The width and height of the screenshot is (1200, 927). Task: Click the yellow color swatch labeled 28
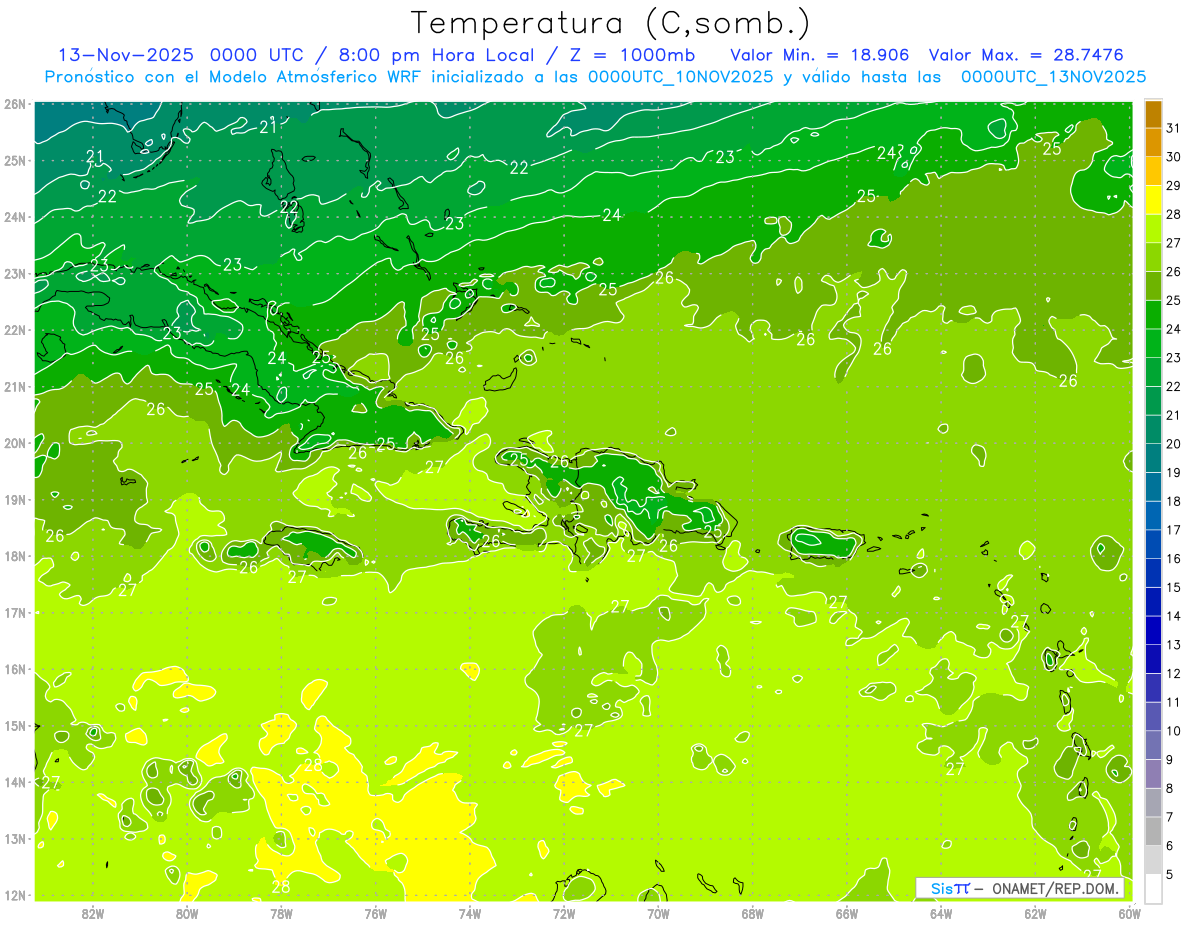pyautogui.click(x=1153, y=199)
